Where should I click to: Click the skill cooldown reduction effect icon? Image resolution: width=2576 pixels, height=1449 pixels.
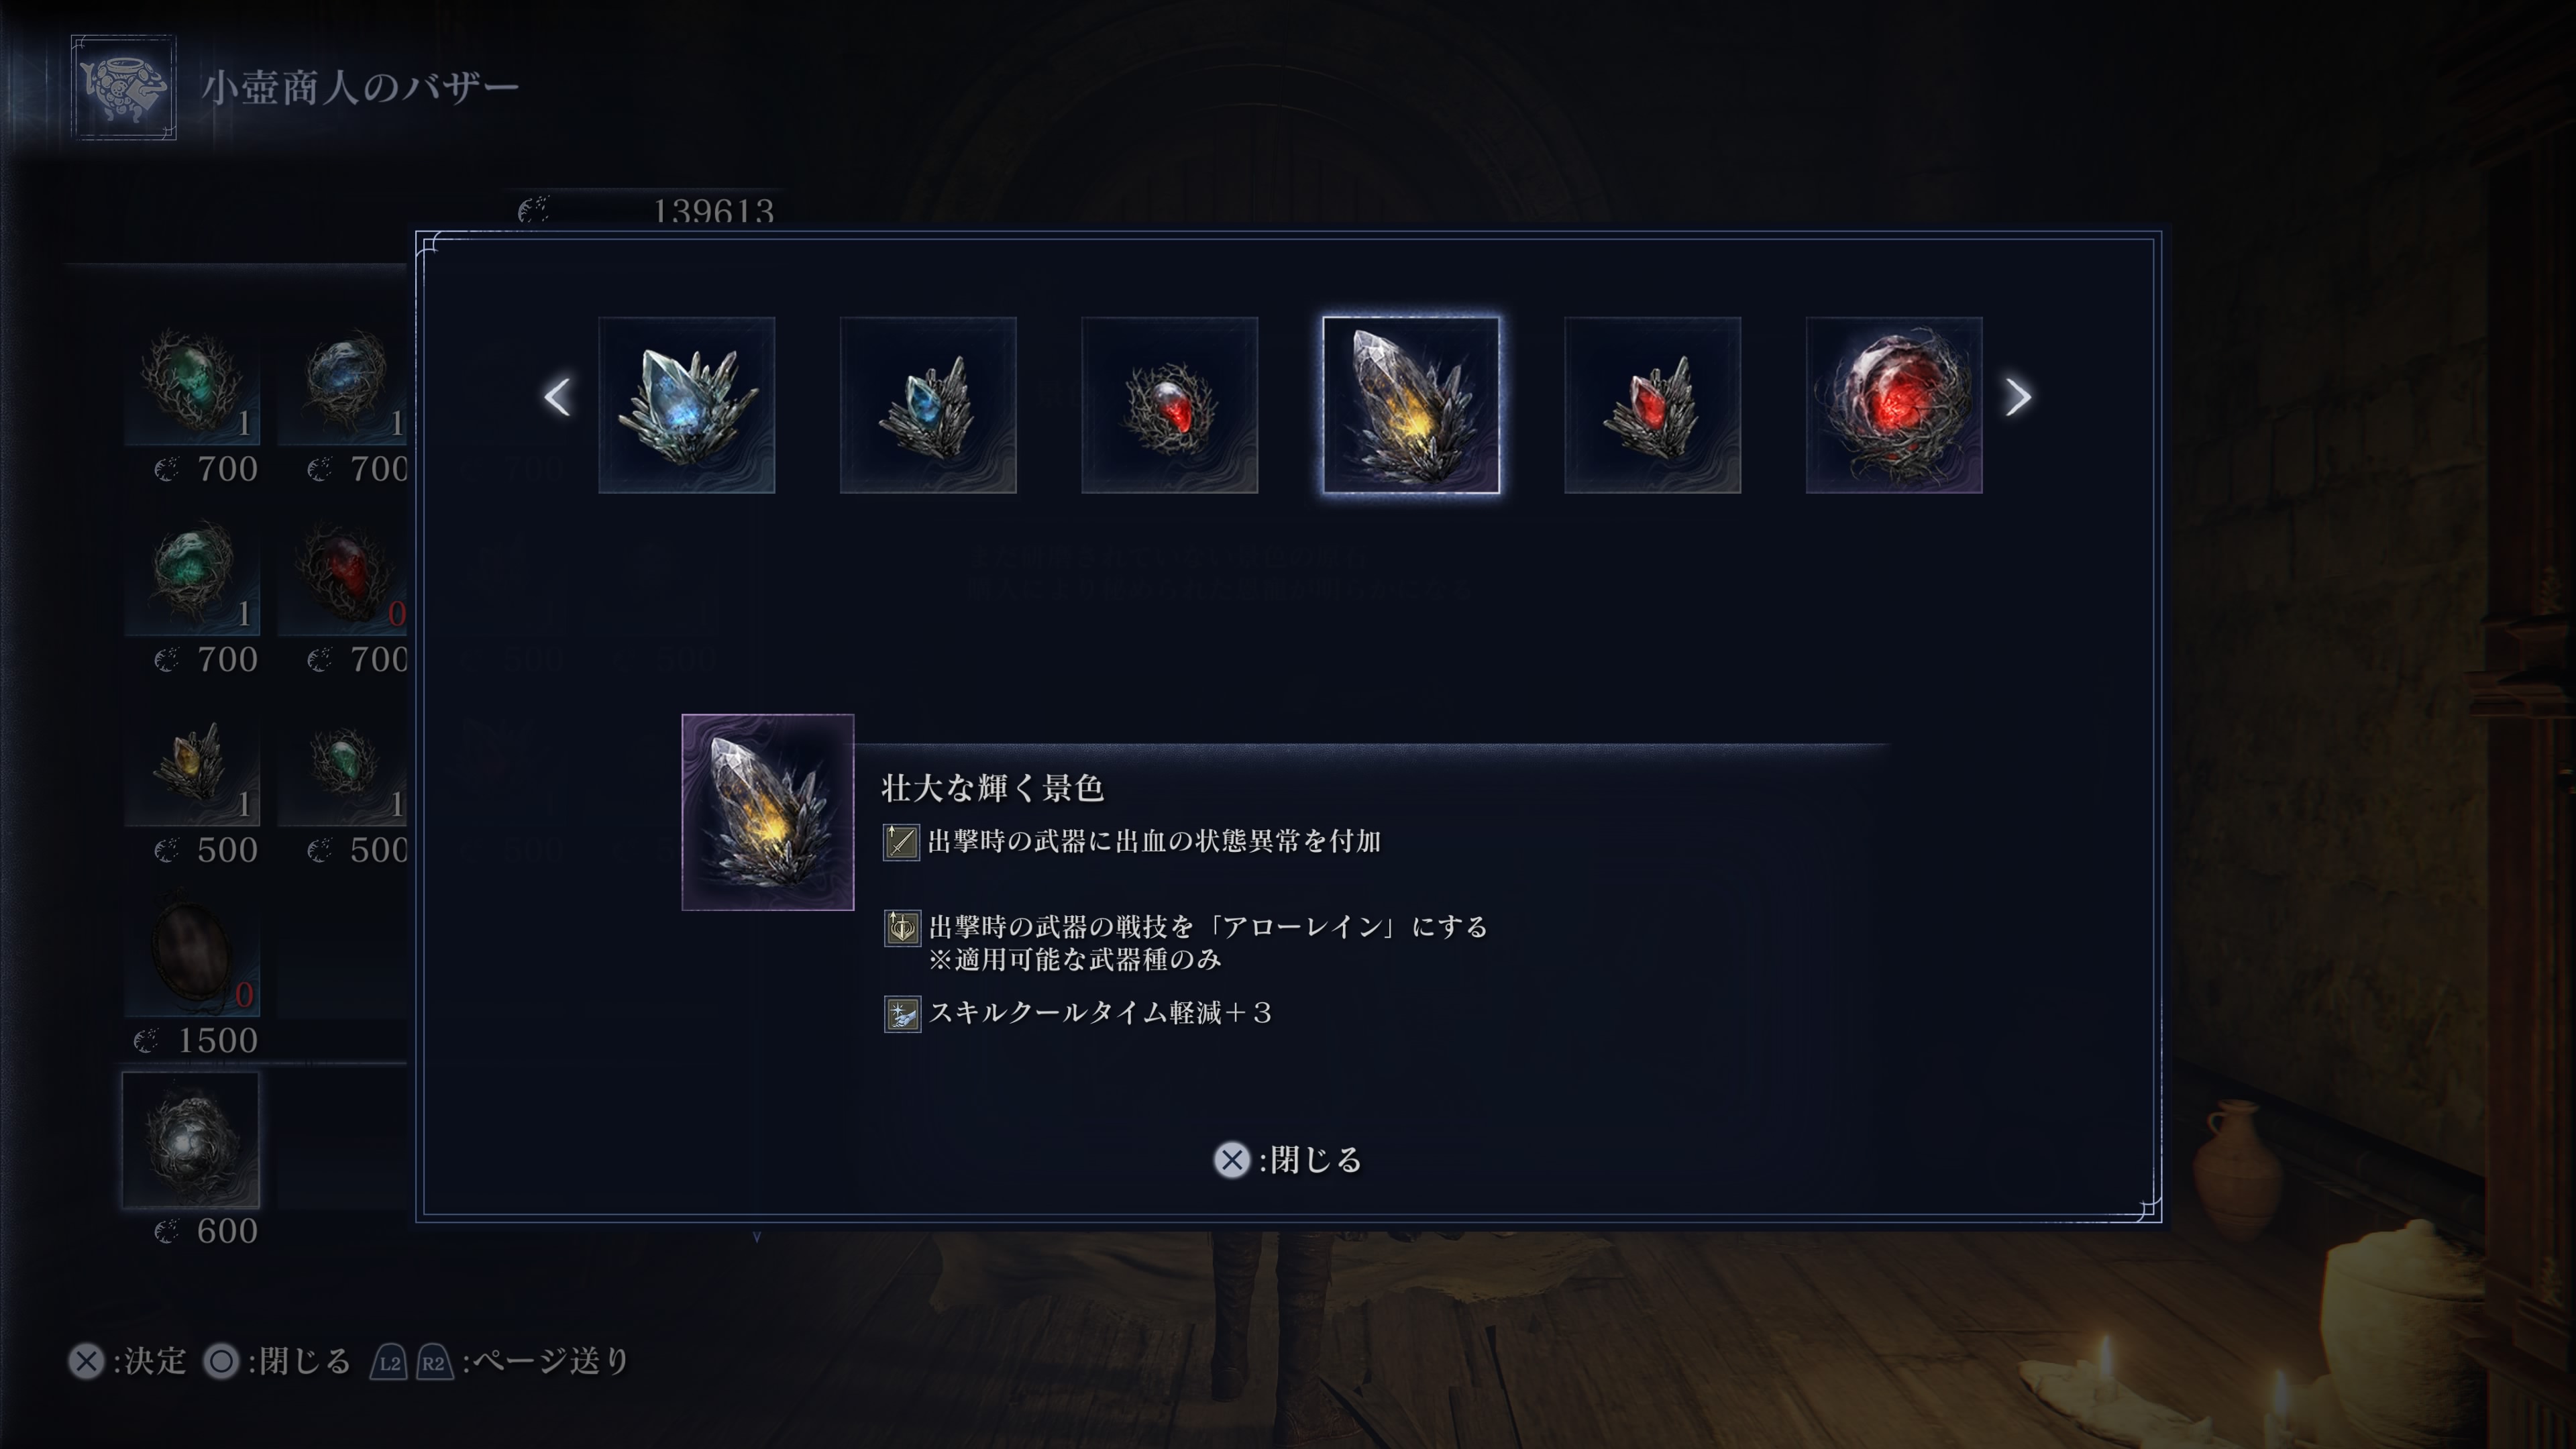click(x=902, y=1014)
